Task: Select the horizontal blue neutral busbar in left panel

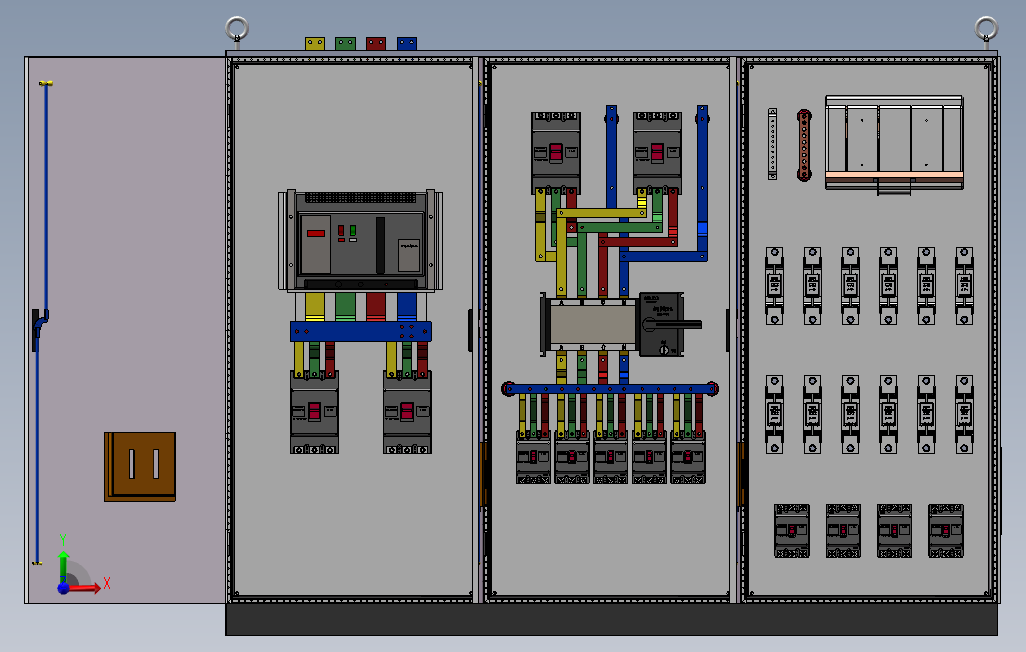Action: (x=361, y=331)
